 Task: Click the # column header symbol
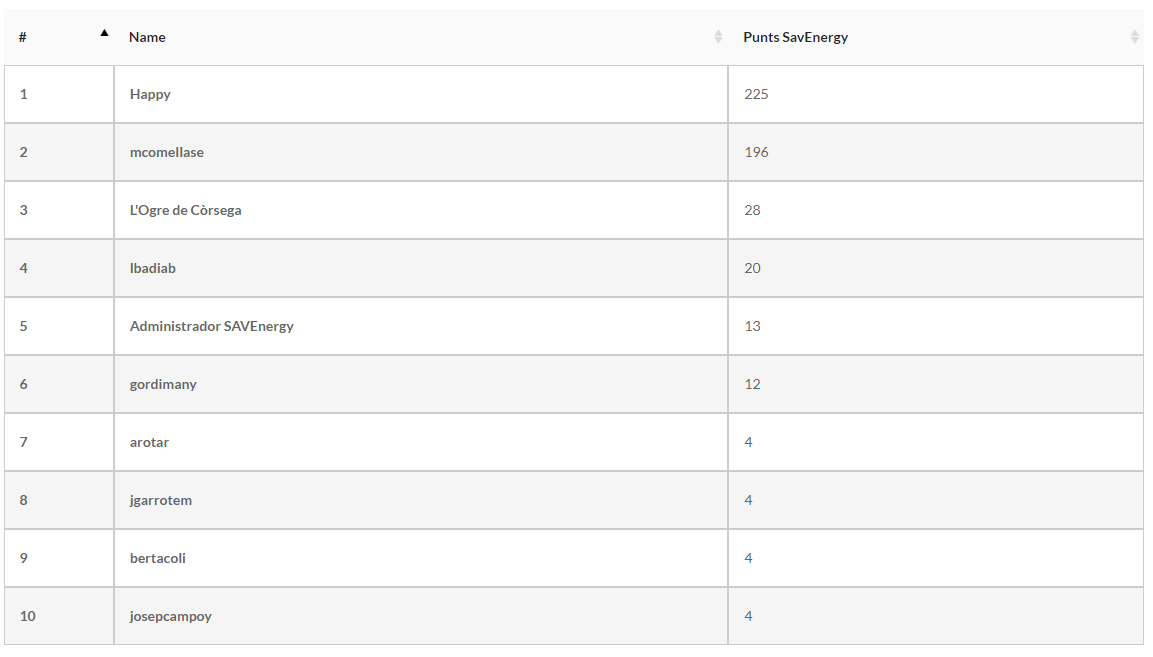point(22,37)
